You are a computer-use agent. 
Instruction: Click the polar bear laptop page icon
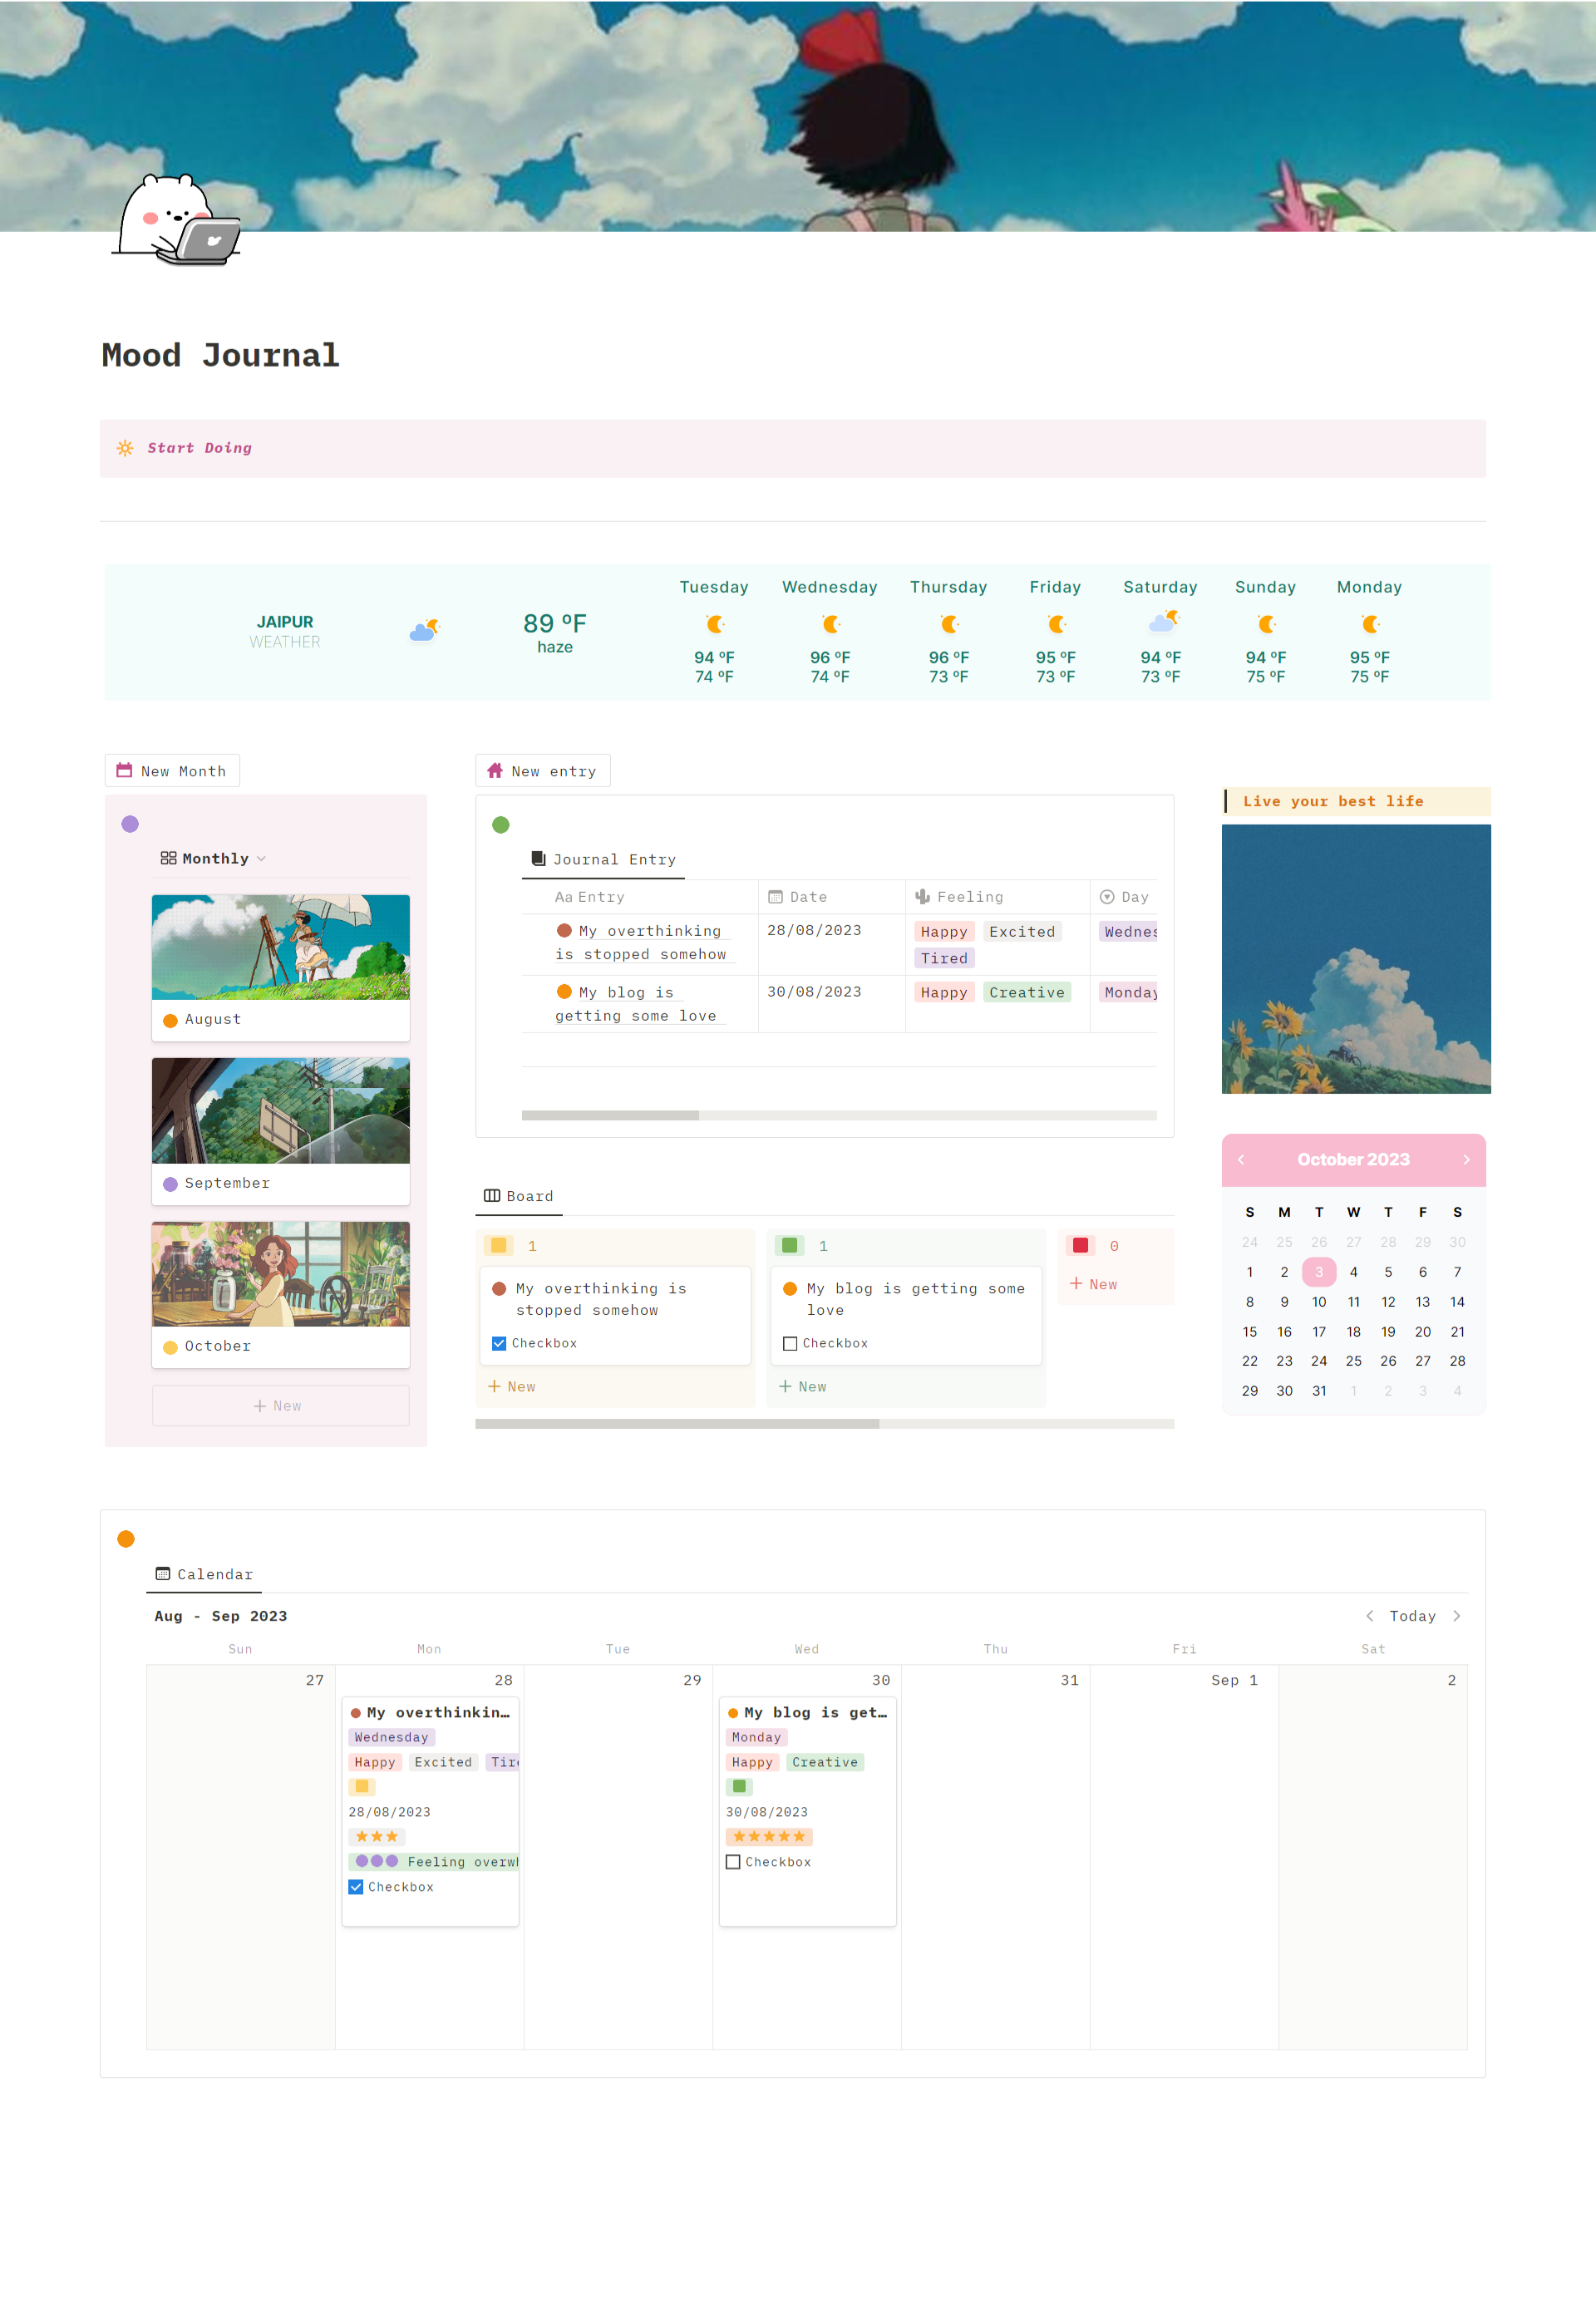point(177,220)
